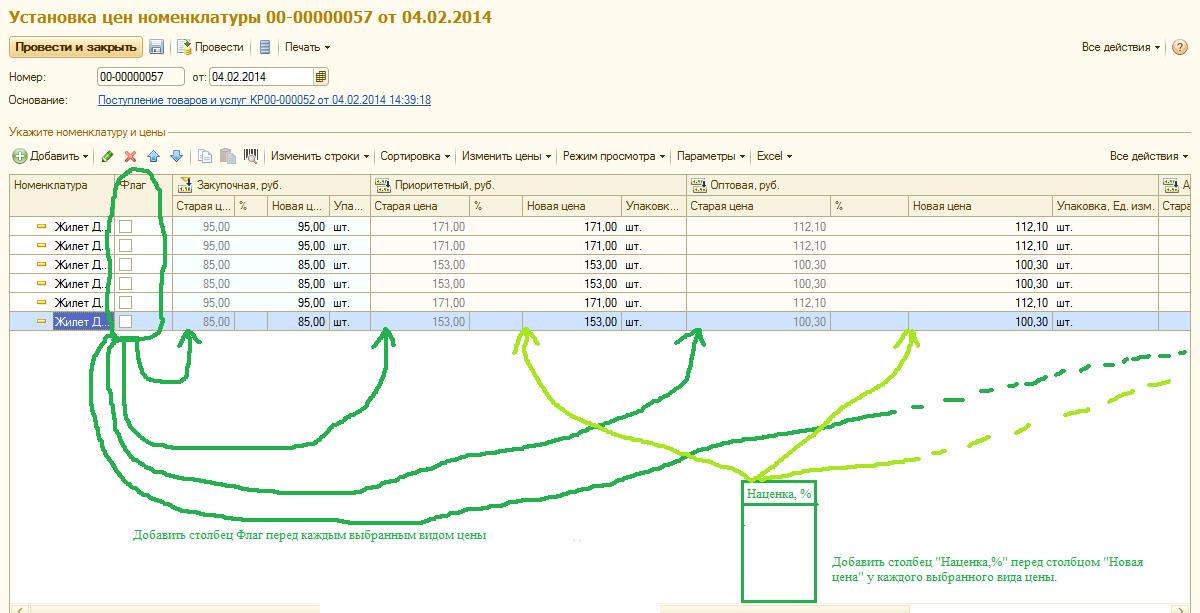Open the Режим просмотра menu
1200x613 pixels.
[x=614, y=156]
